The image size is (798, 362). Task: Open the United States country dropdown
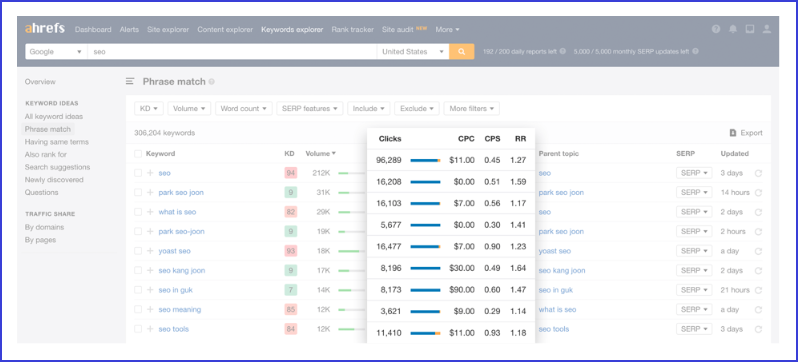pos(413,51)
